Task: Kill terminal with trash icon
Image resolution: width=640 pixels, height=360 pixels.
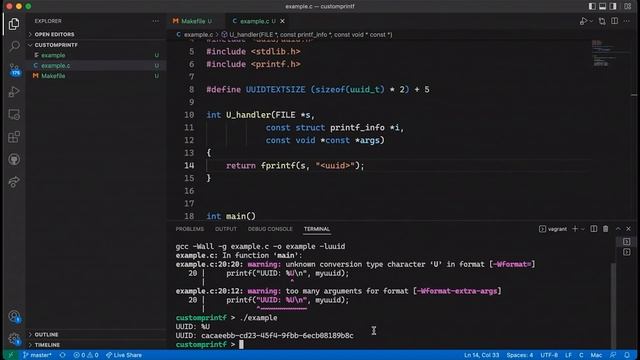Action: [606, 229]
